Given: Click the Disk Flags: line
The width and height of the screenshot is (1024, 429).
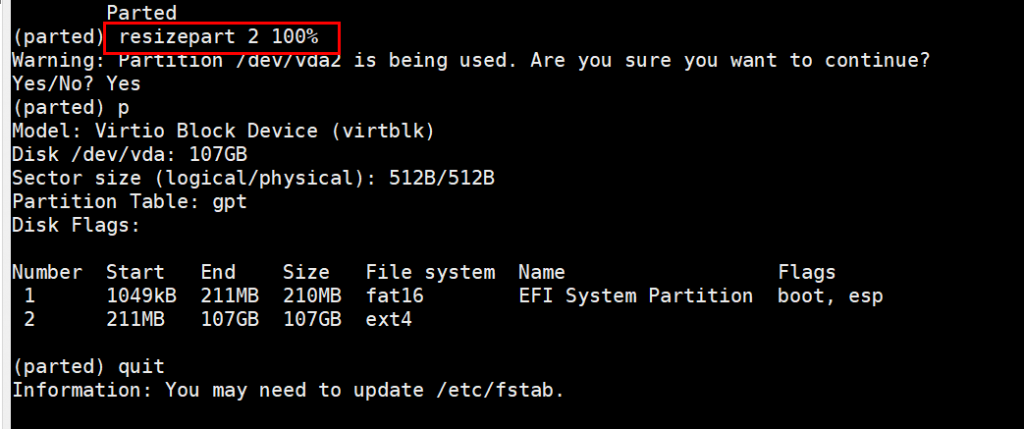Looking at the screenshot, I should point(76,225).
